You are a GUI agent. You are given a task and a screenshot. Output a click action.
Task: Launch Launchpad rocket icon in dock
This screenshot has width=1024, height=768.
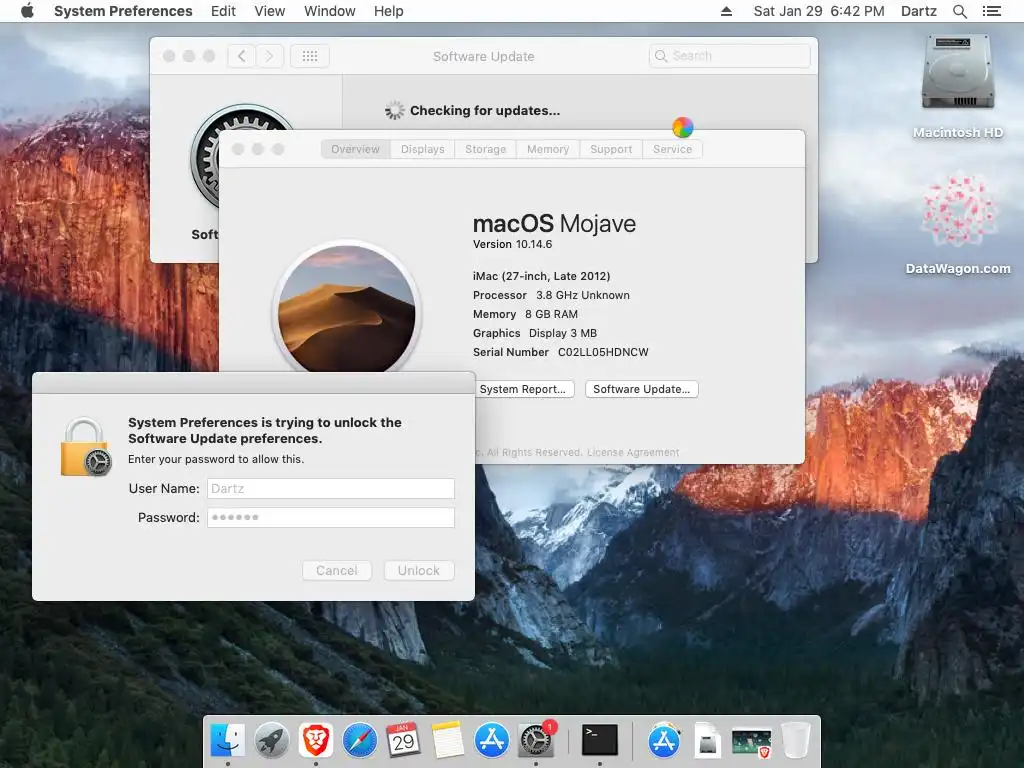pos(272,741)
